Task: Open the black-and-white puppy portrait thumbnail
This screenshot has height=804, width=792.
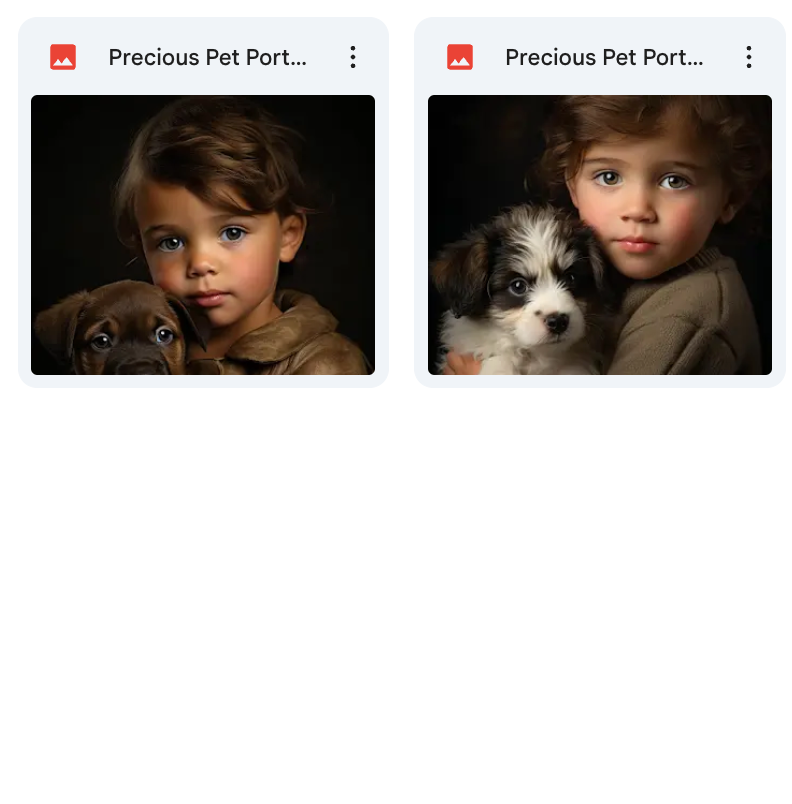Action: (x=600, y=235)
